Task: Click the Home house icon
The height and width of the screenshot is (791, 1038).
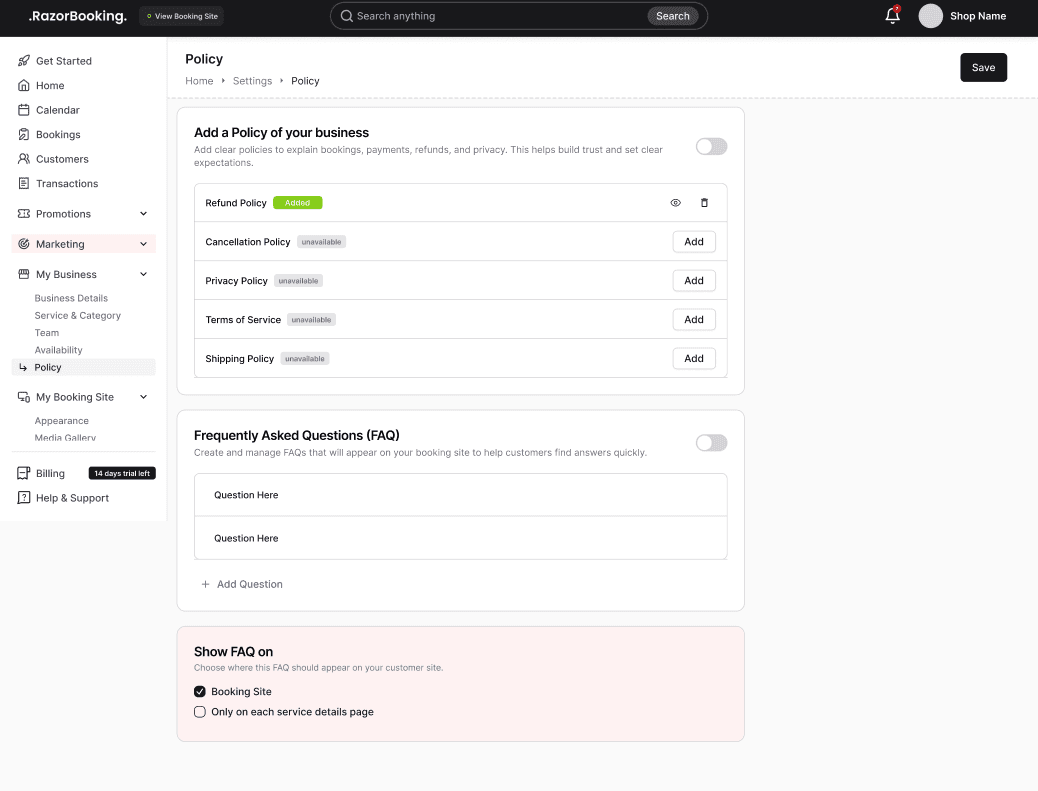Action: click(24, 85)
